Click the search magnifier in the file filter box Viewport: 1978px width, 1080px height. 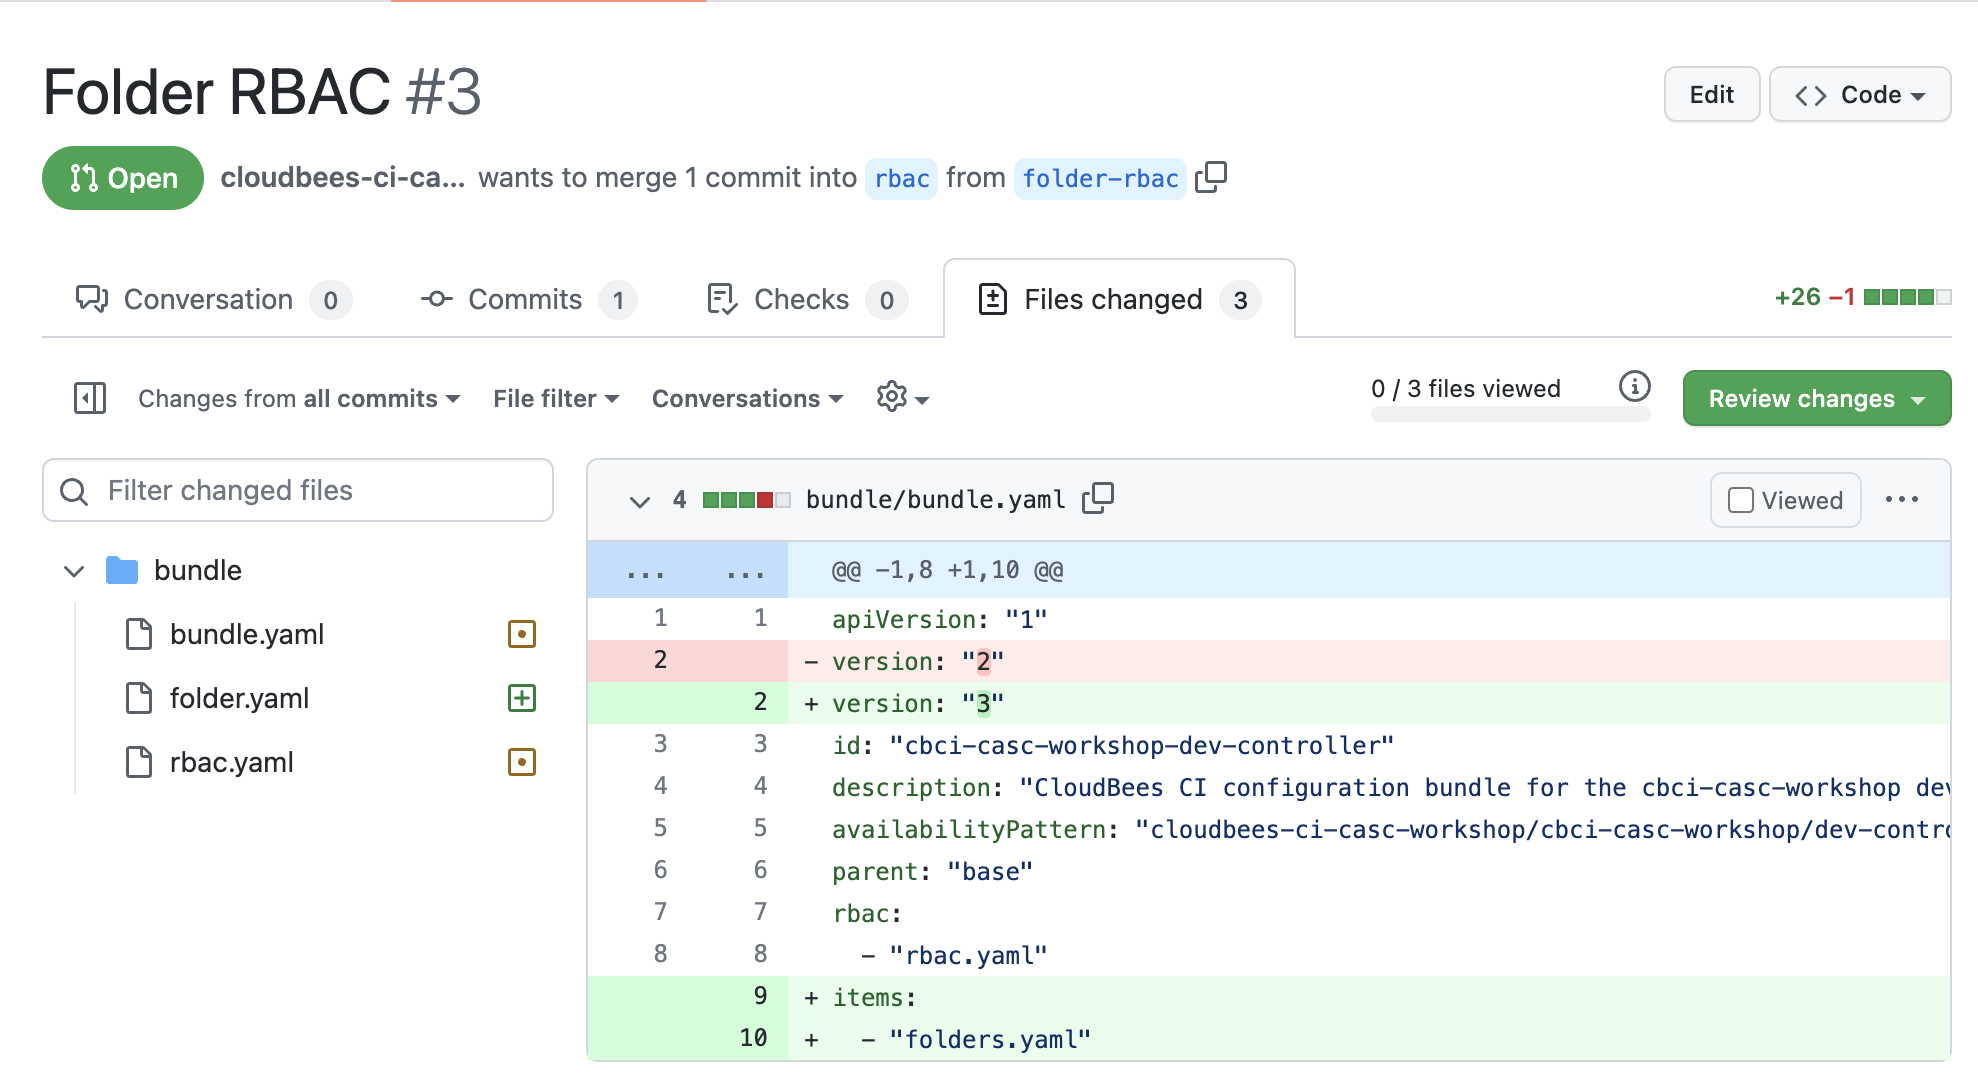coord(73,491)
